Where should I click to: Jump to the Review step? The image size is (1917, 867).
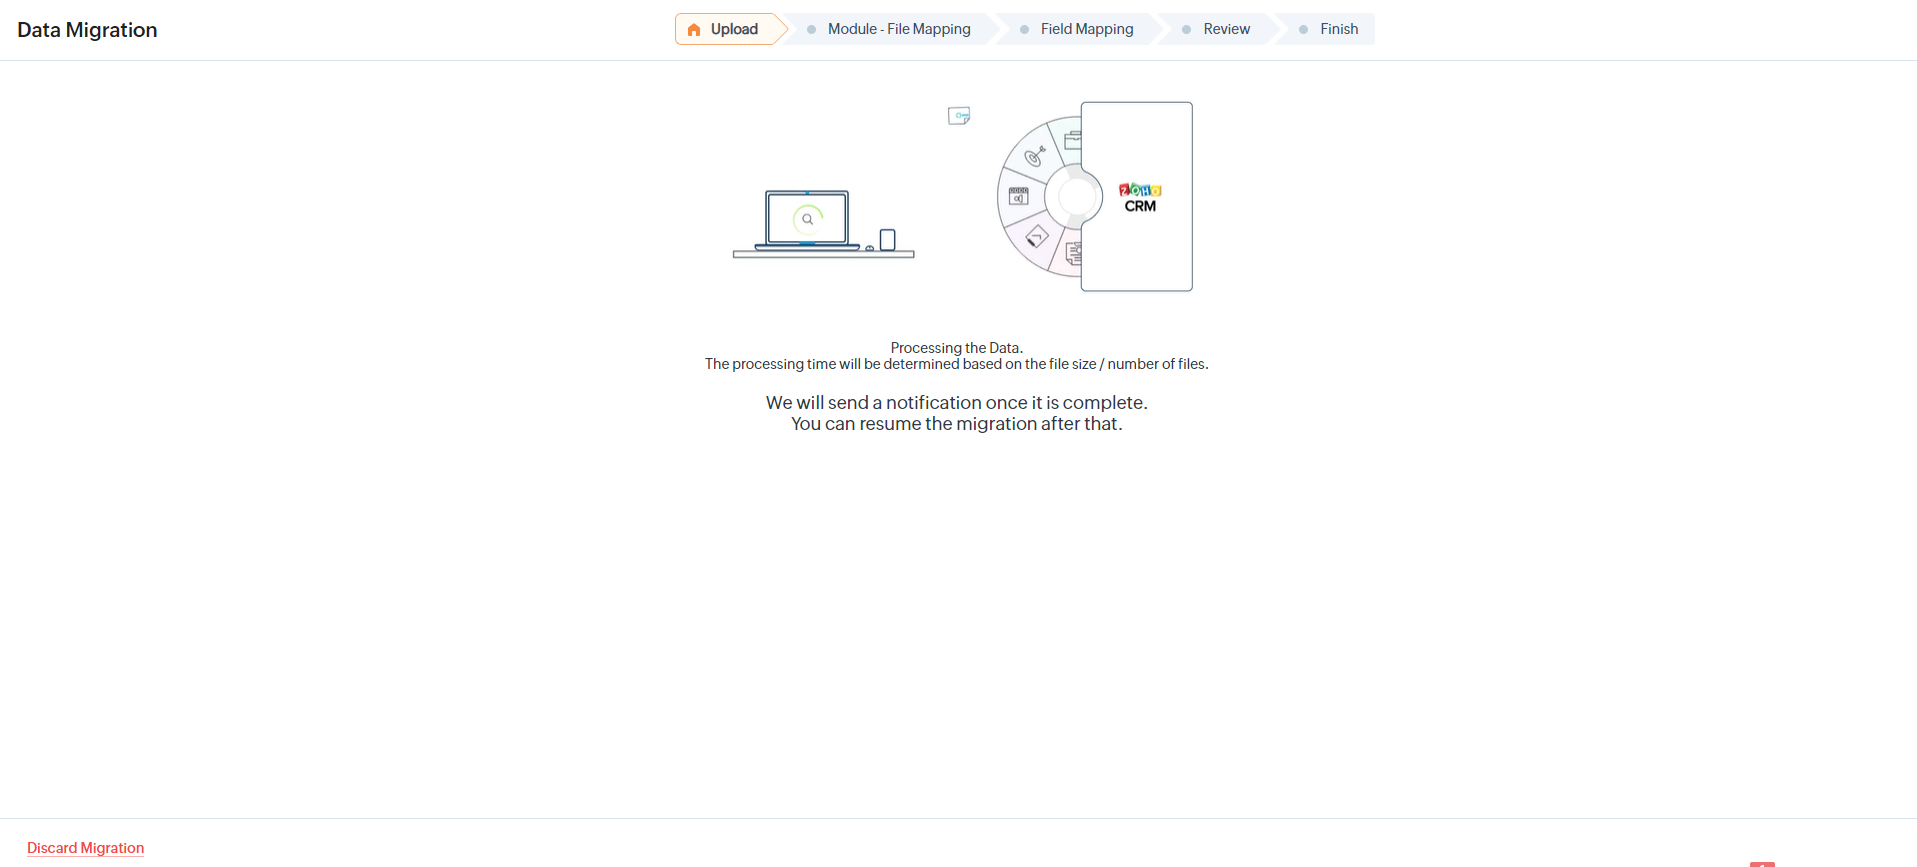pos(1226,29)
